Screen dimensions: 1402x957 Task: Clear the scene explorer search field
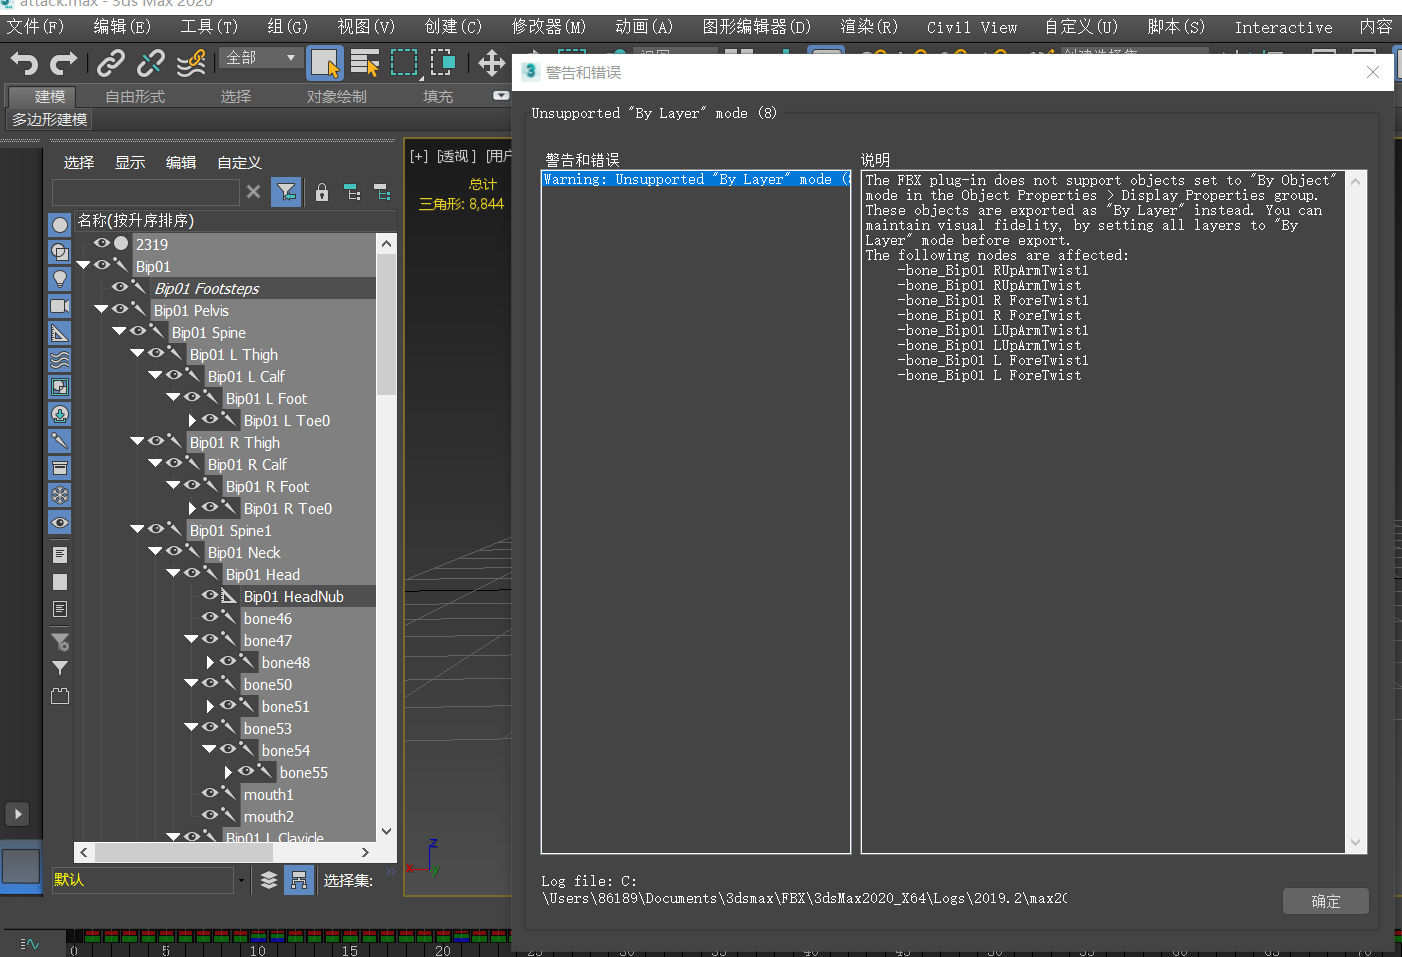pyautogui.click(x=254, y=191)
